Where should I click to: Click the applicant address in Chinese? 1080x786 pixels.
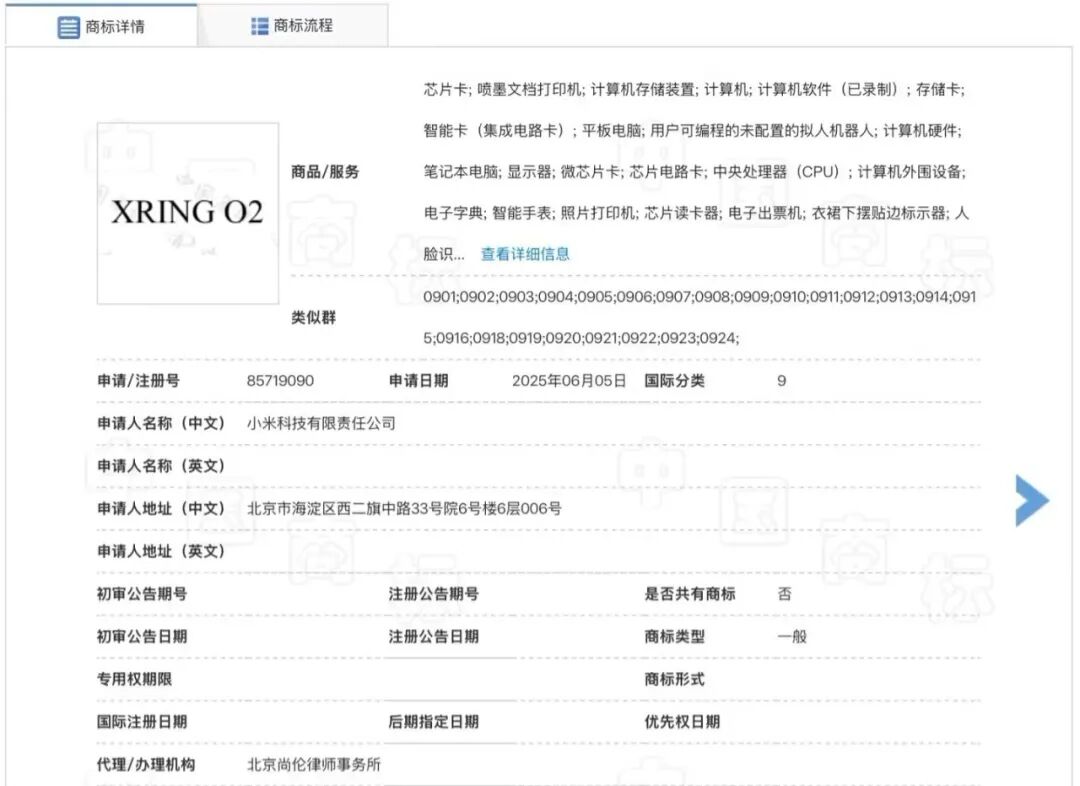point(402,507)
